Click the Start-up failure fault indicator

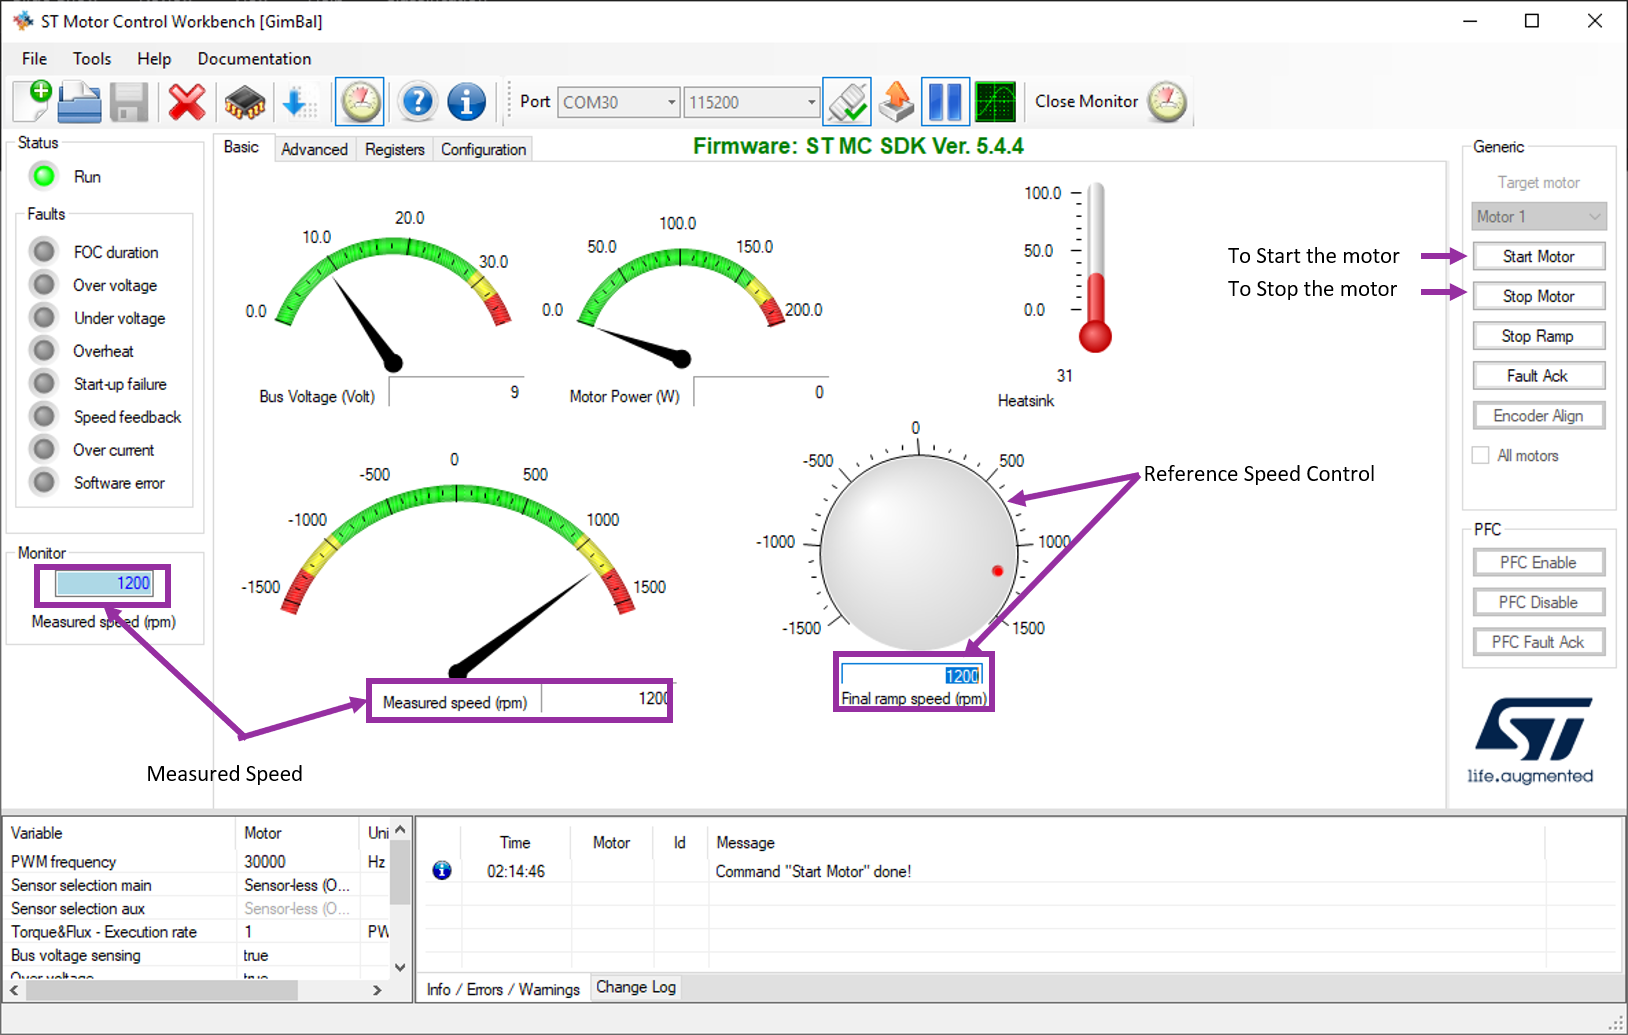43,383
